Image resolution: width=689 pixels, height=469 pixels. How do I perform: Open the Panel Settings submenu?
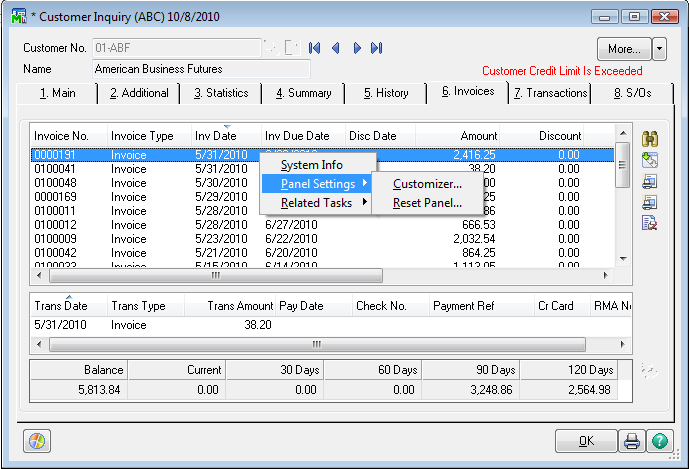pos(317,184)
